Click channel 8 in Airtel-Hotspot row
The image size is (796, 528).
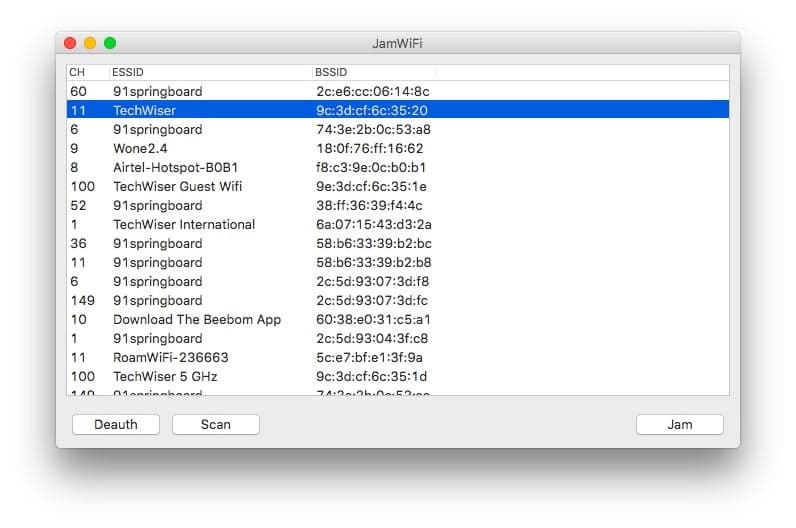tap(75, 168)
